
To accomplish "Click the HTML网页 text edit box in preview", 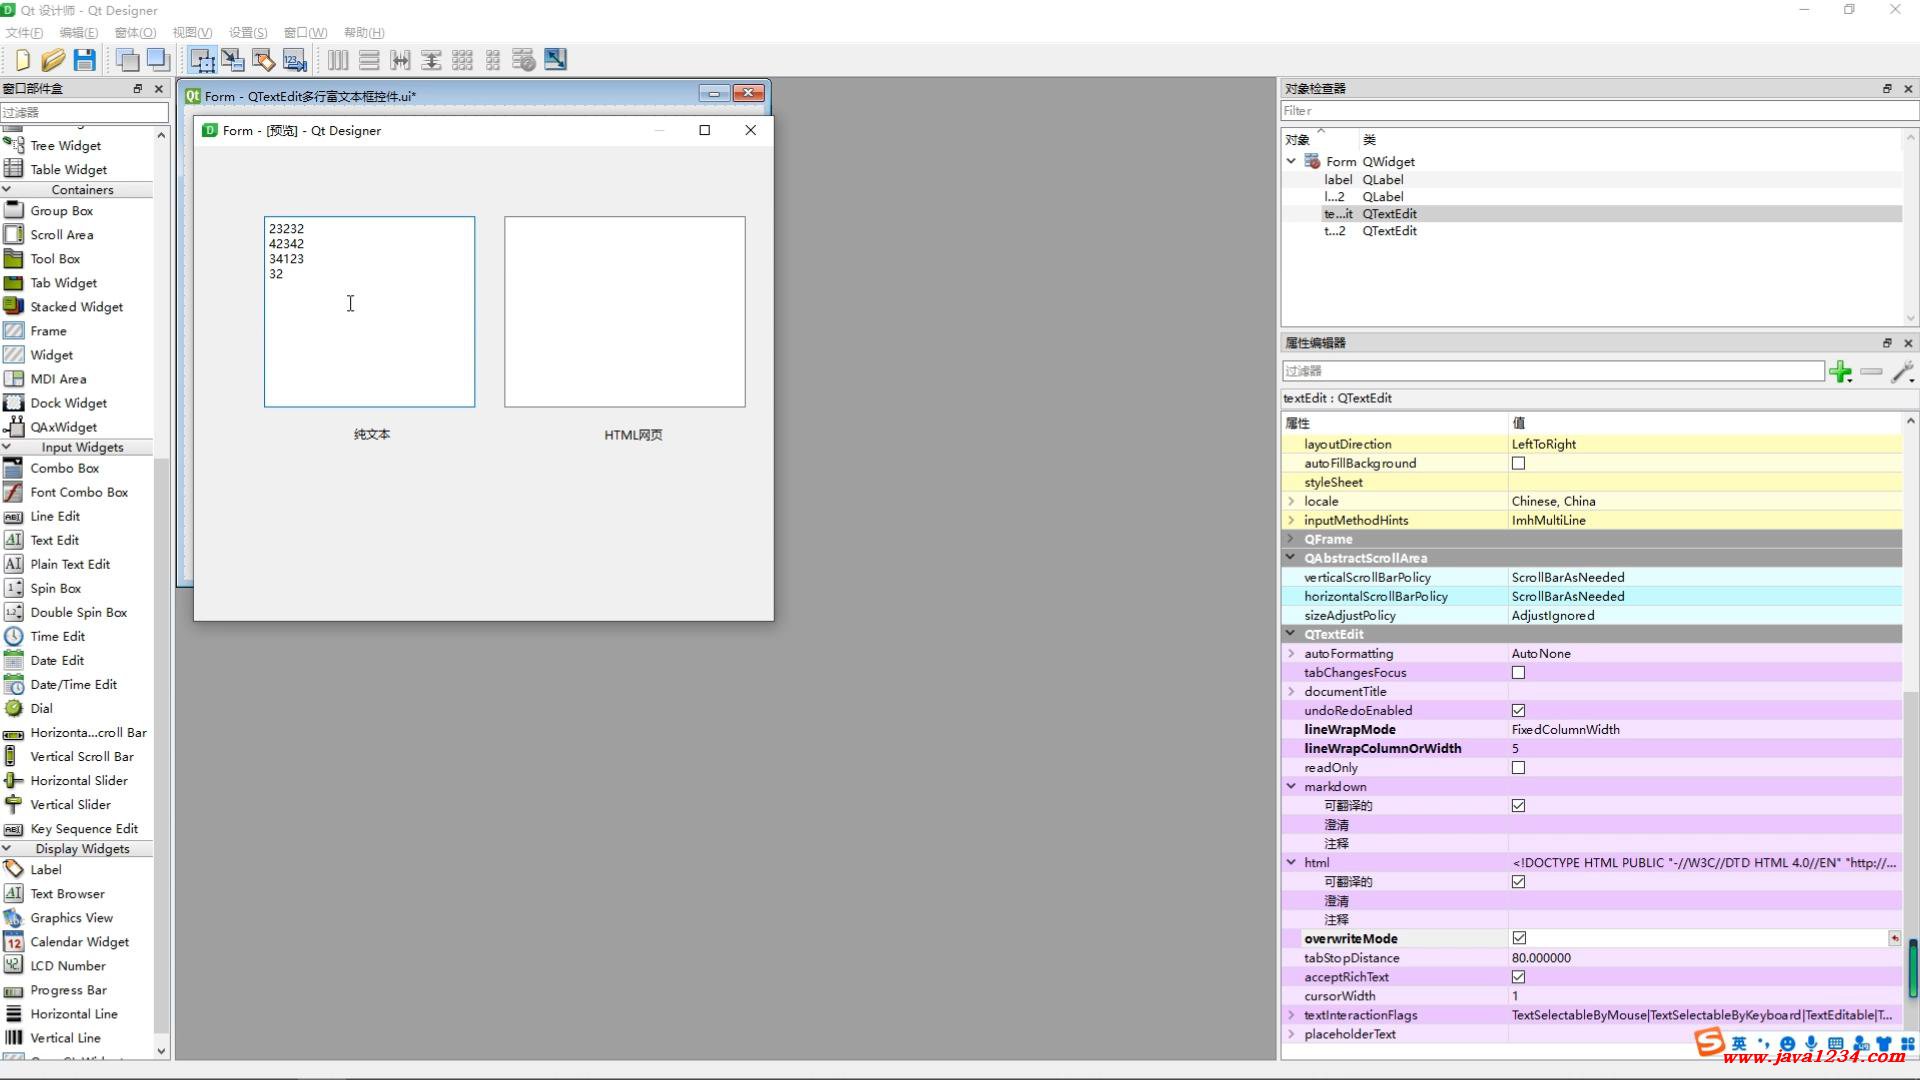I will (x=624, y=312).
